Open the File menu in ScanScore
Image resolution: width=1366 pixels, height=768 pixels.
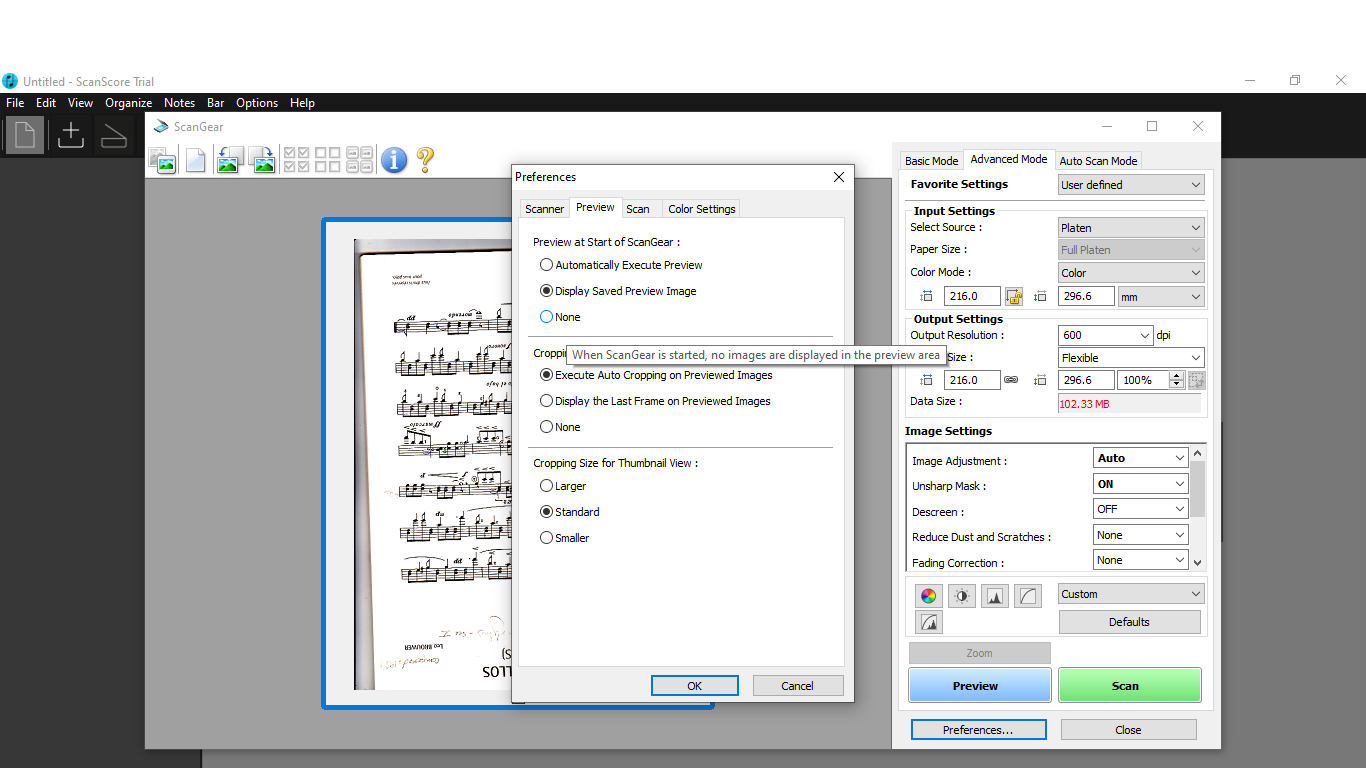click(x=15, y=103)
